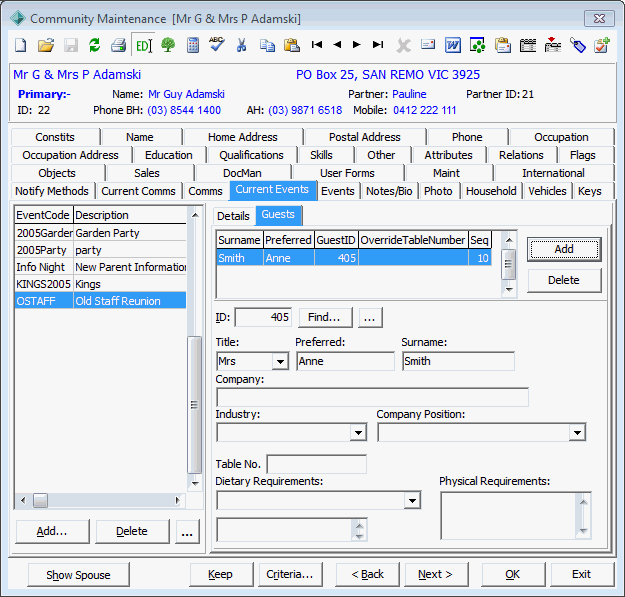Click the Add guest button
Viewport: 625px width, 597px height.
(564, 249)
